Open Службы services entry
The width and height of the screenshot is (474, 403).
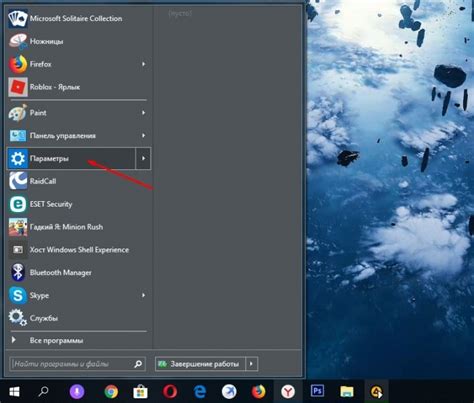tap(77, 318)
